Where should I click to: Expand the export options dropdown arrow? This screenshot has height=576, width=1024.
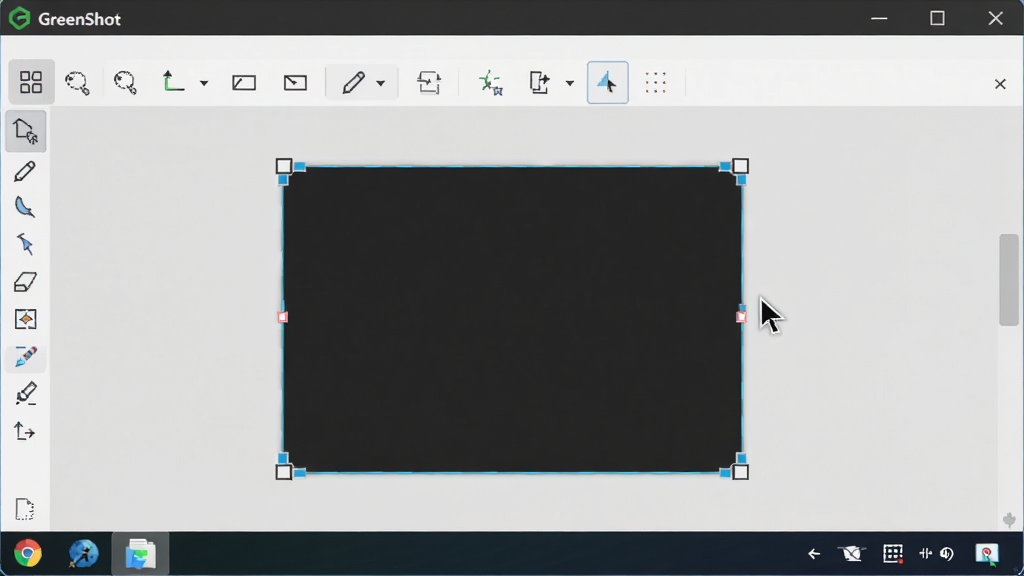[569, 84]
